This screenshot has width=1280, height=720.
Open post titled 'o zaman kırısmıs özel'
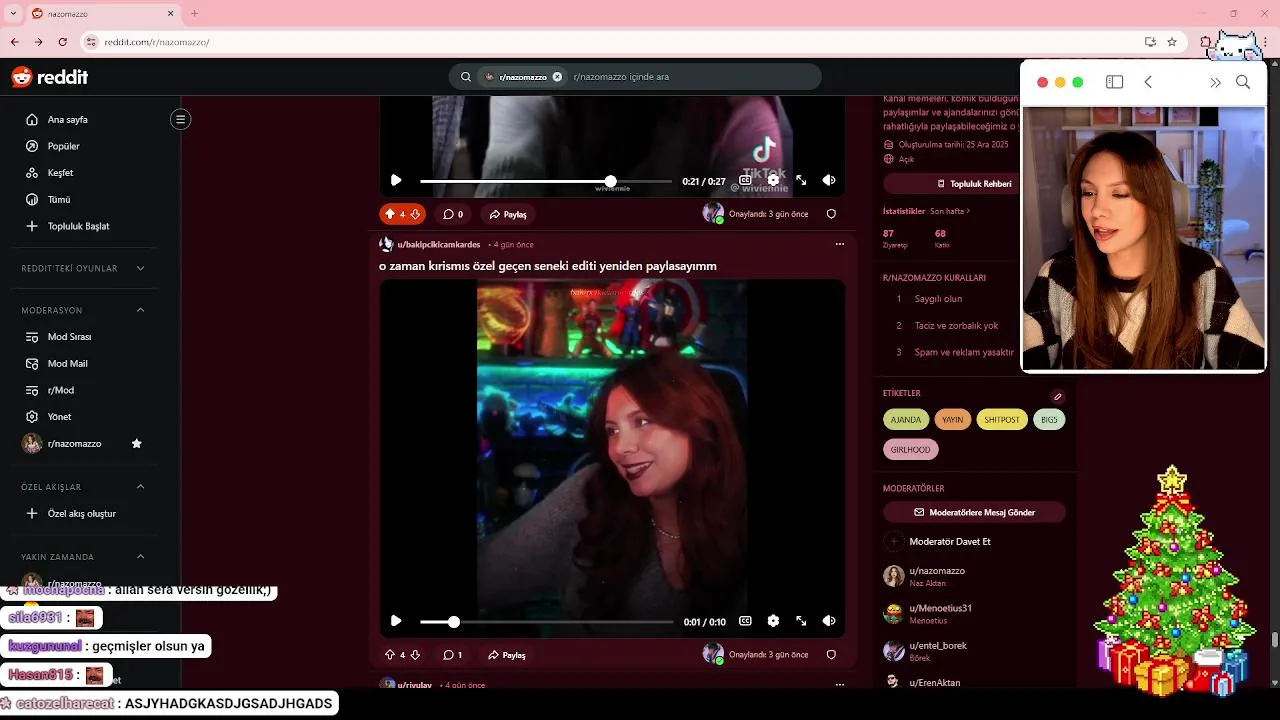(547, 266)
